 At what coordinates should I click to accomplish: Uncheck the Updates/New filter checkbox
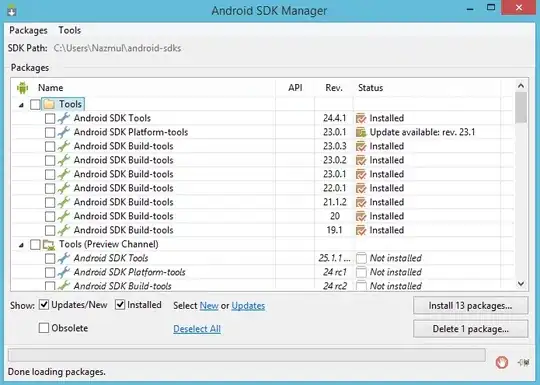44,305
